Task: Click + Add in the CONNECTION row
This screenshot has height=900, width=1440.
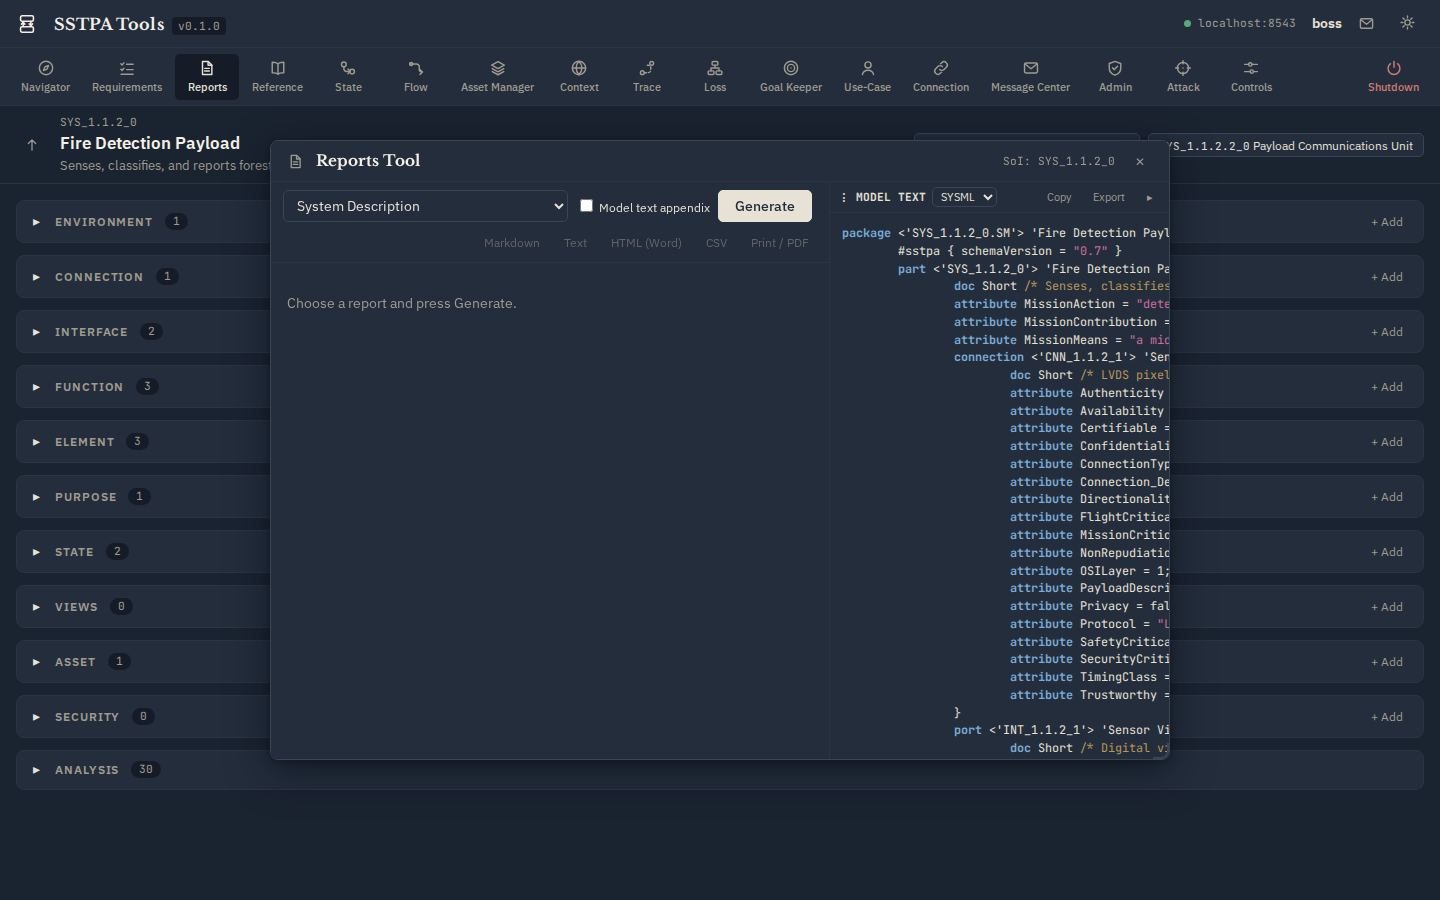Action: point(1387,277)
